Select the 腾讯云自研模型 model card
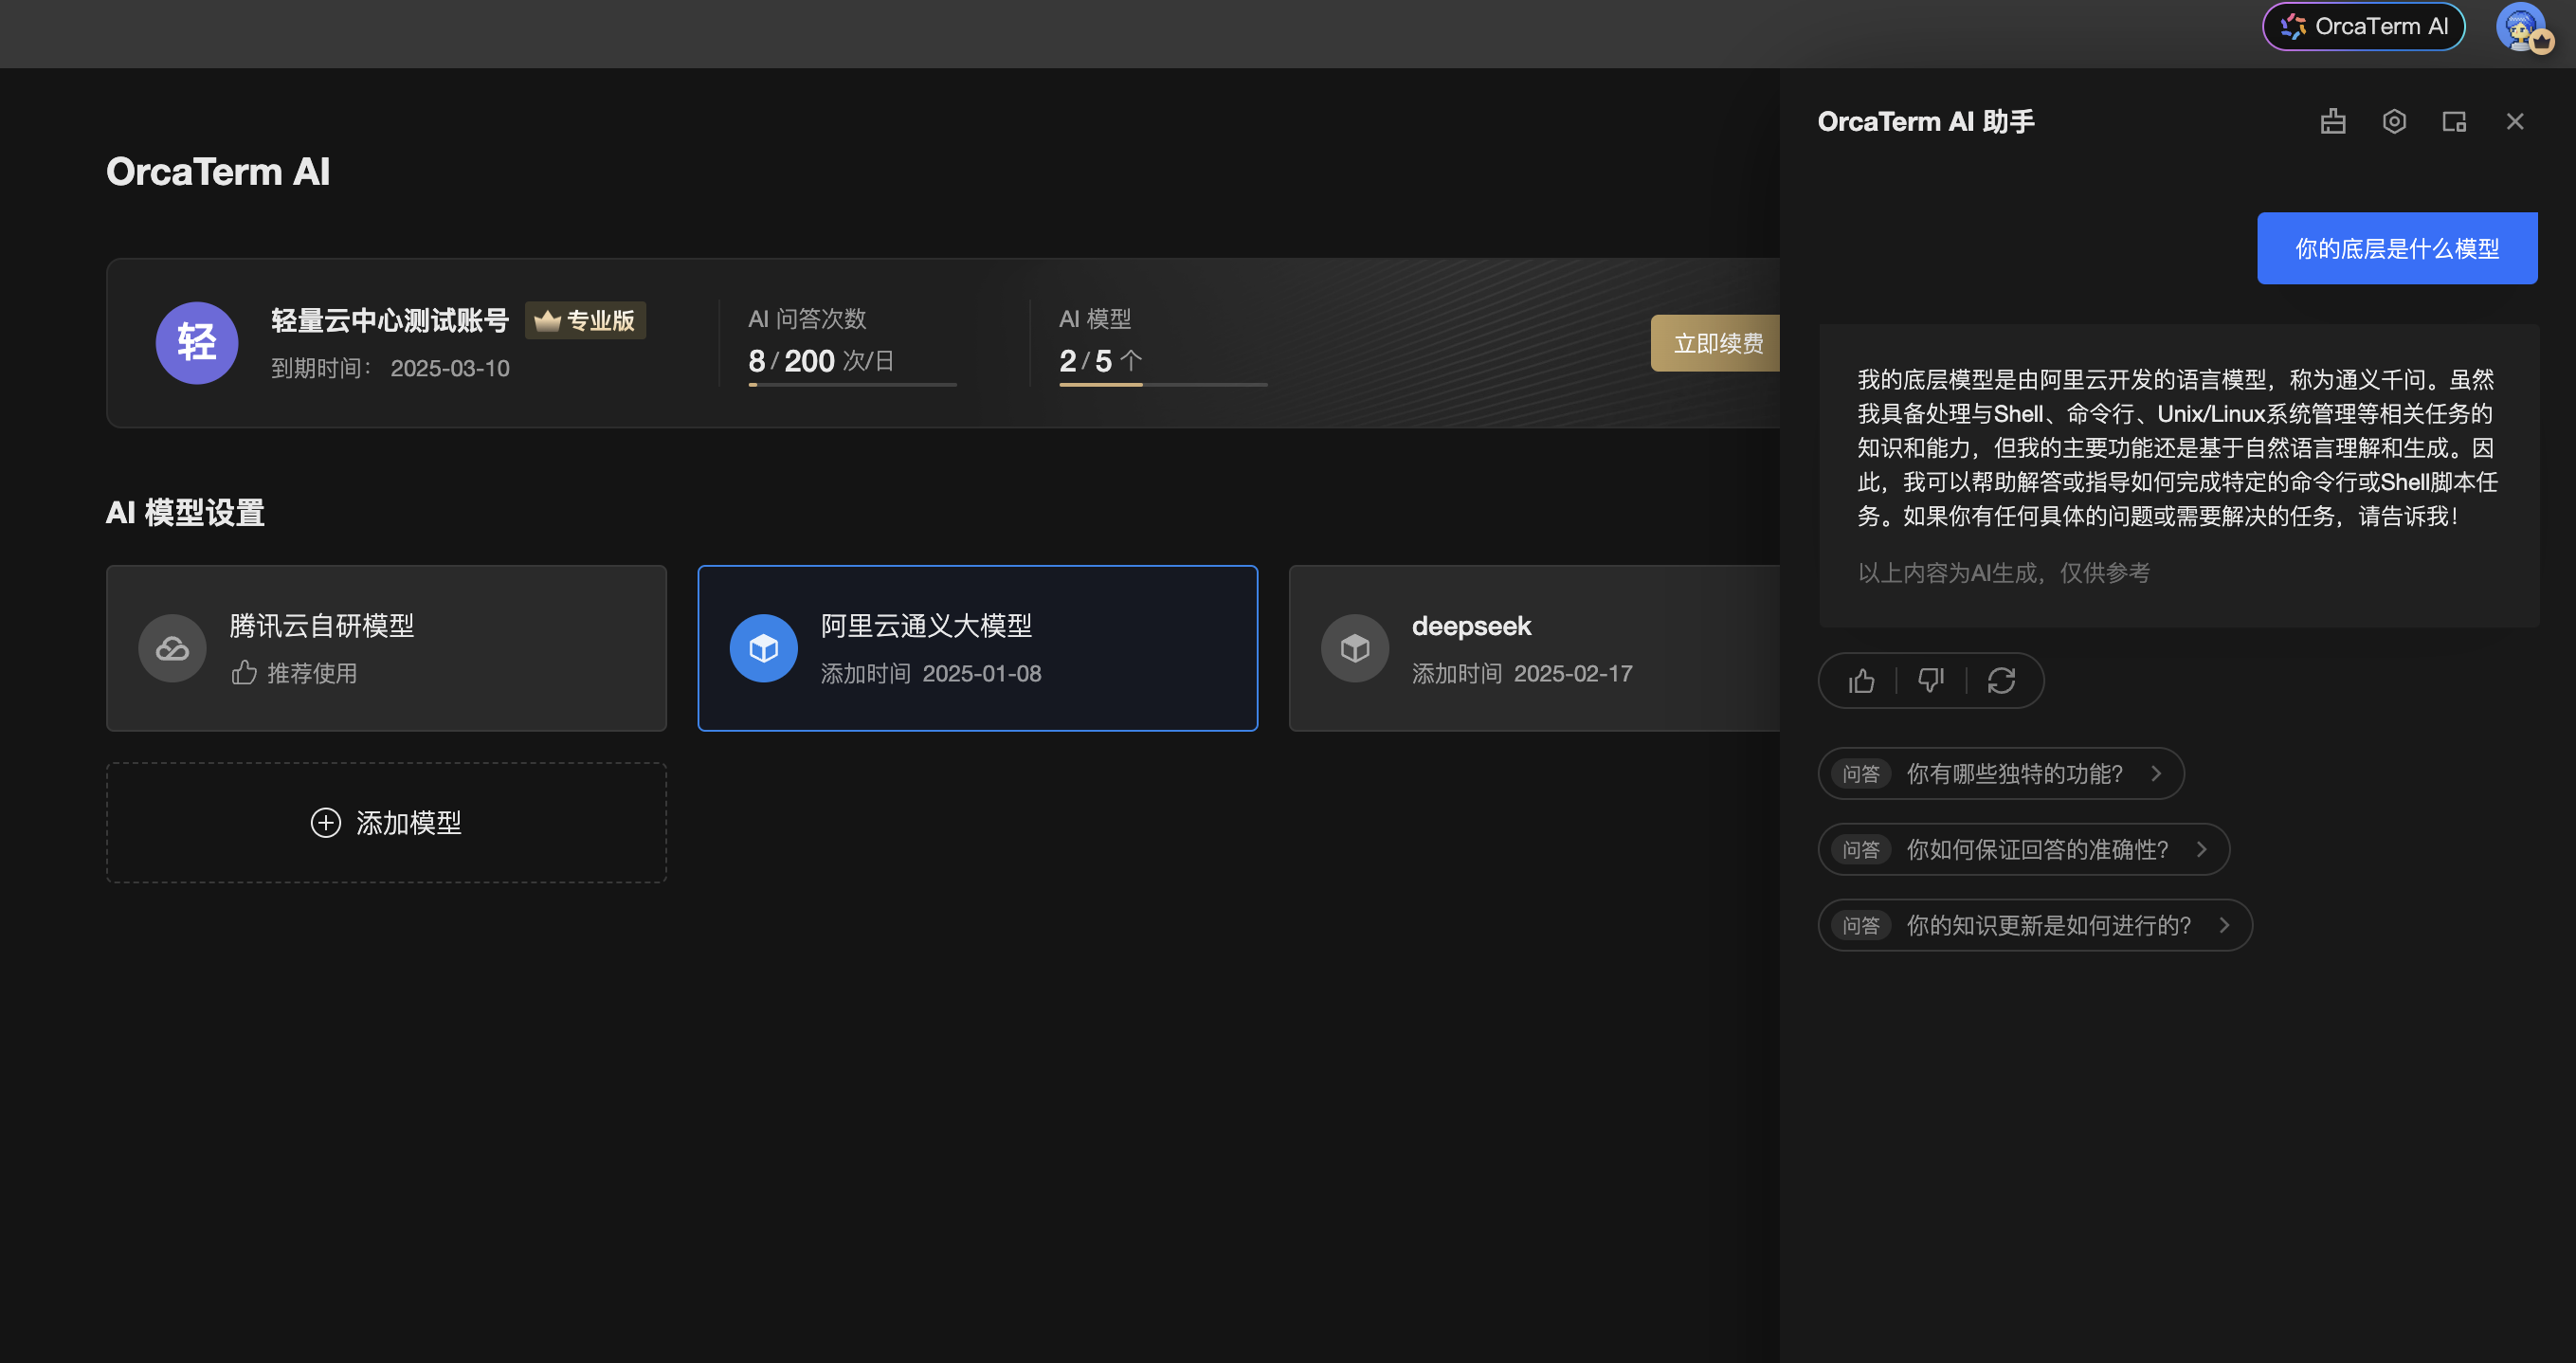The height and width of the screenshot is (1363, 2576). (386, 648)
